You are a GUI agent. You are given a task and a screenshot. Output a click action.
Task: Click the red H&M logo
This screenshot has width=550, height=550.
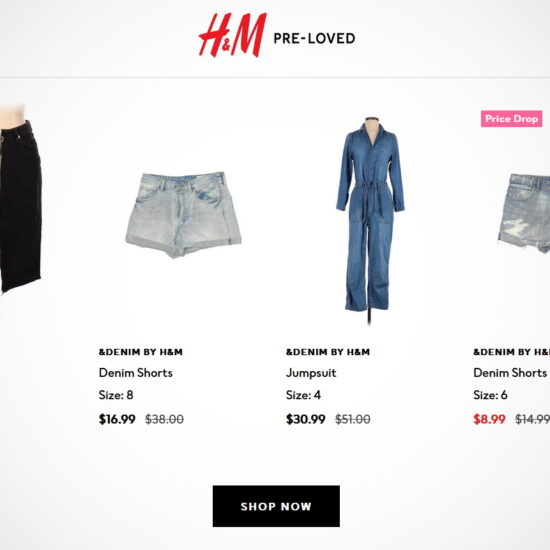(233, 35)
